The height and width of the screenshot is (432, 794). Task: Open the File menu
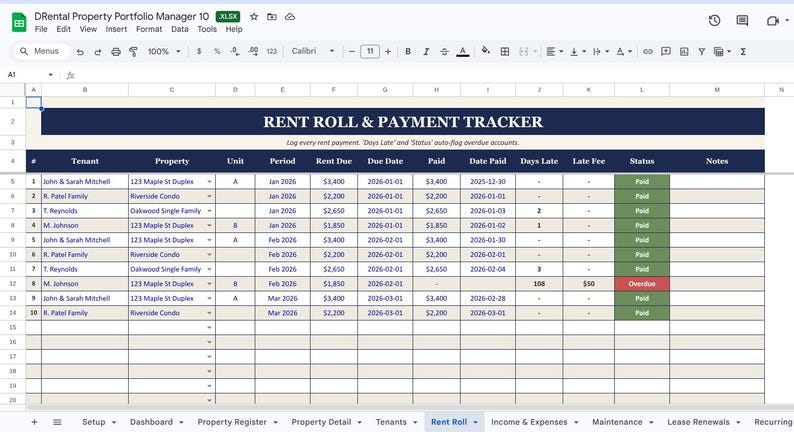[x=41, y=29]
